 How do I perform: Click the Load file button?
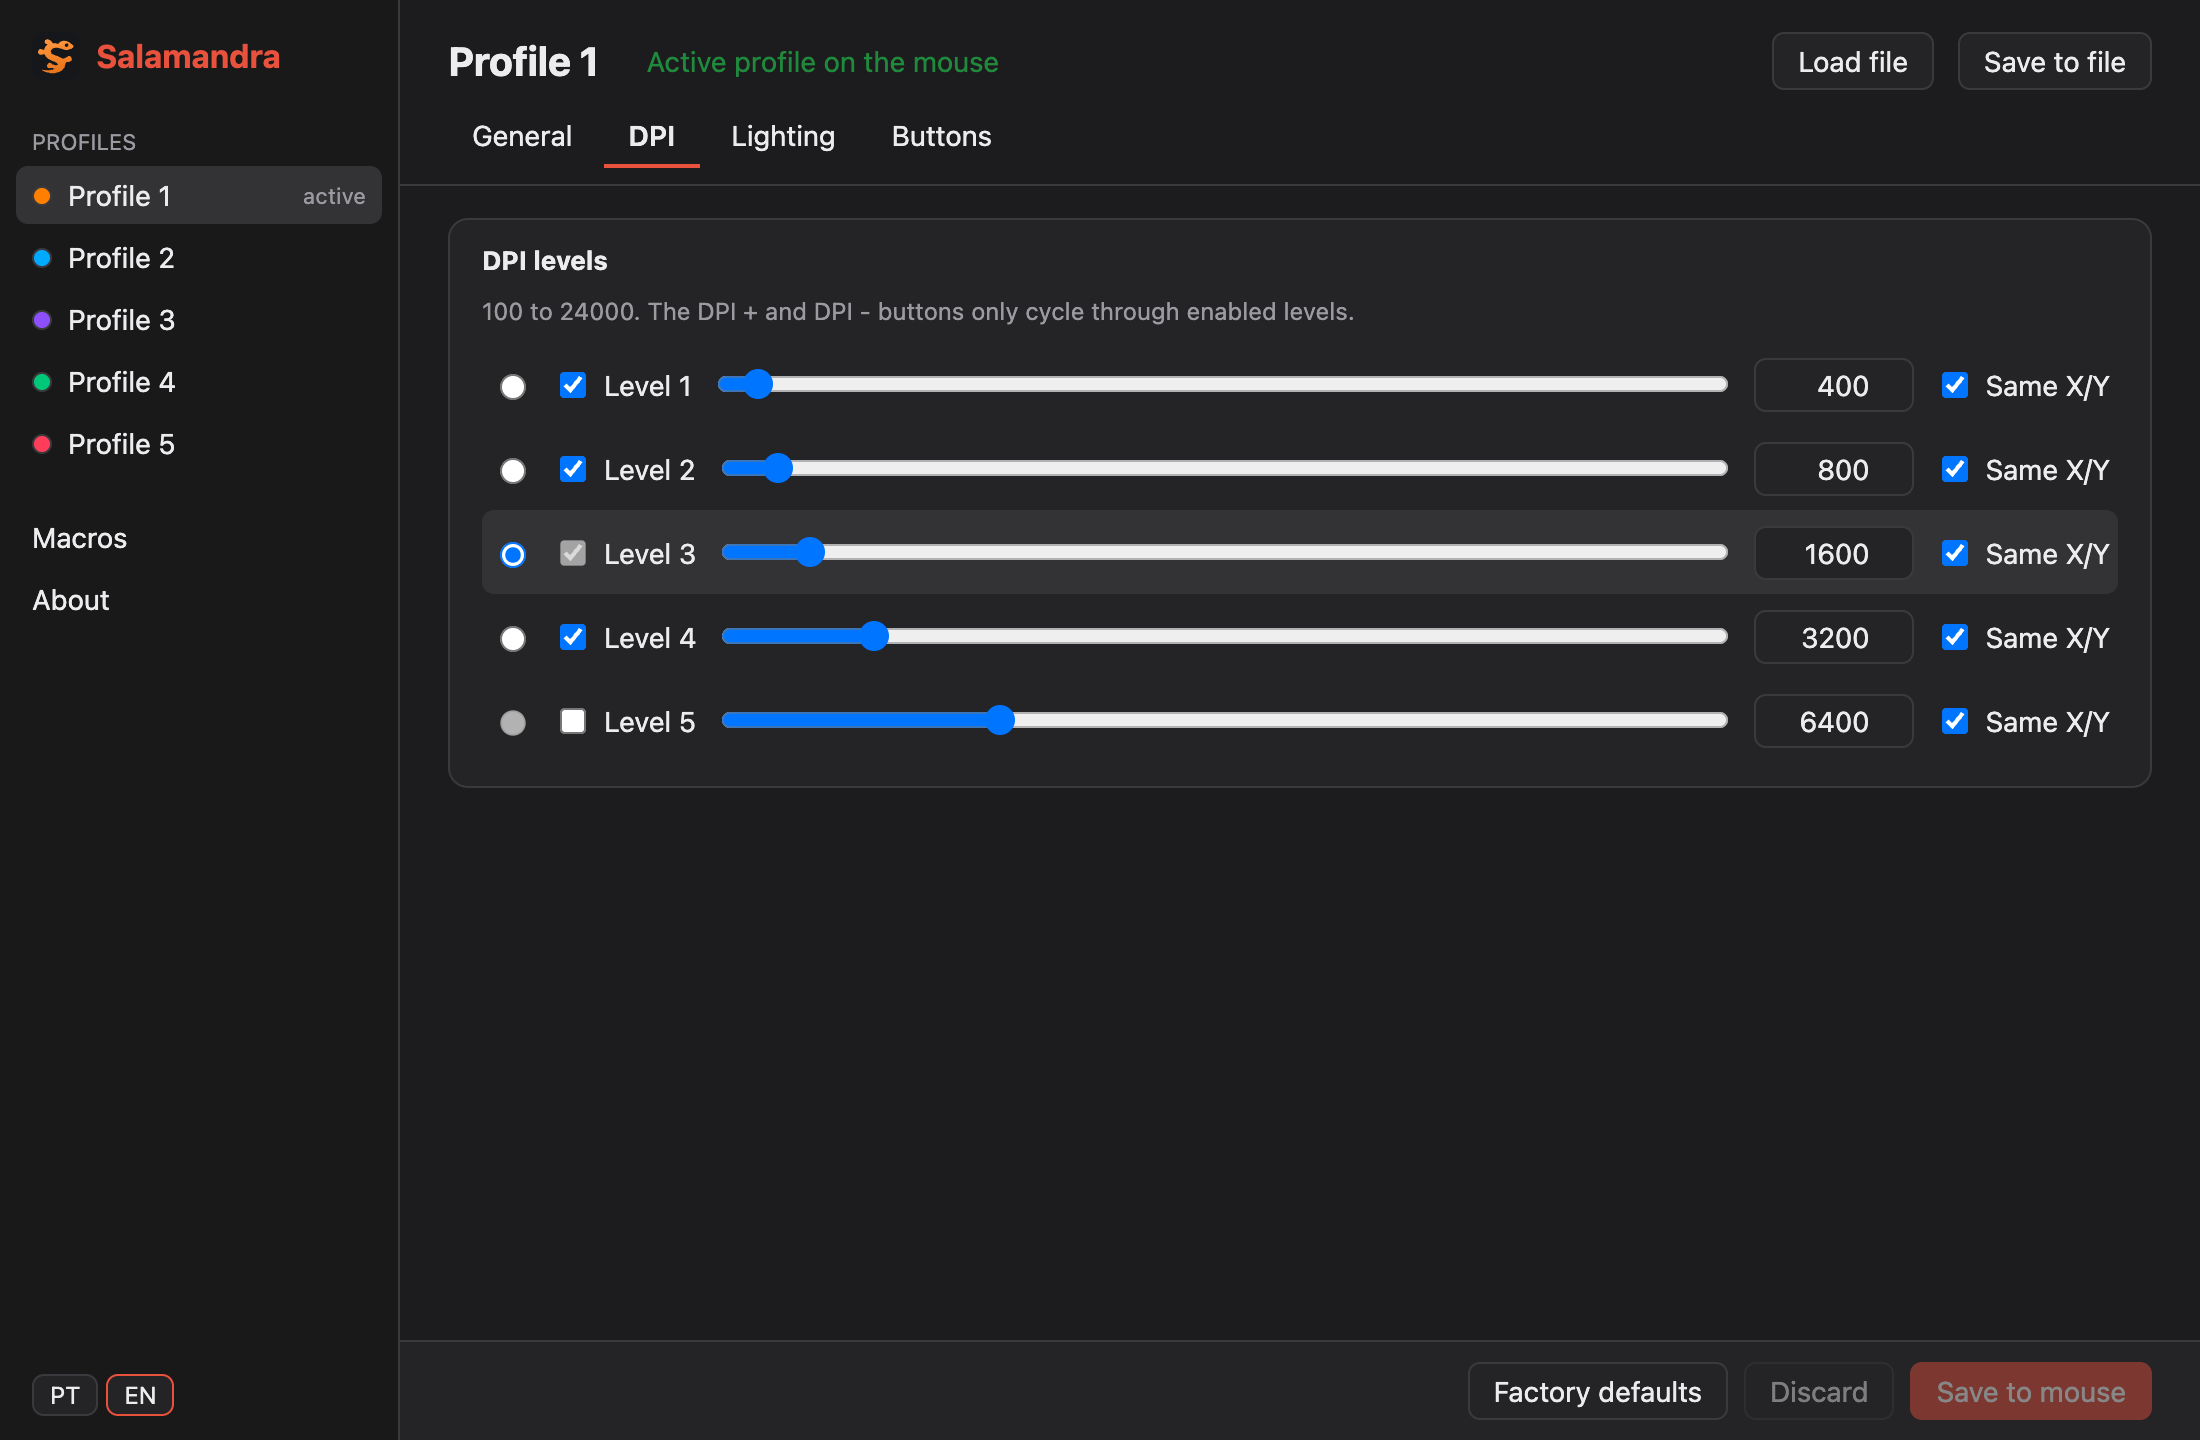[x=1853, y=62]
